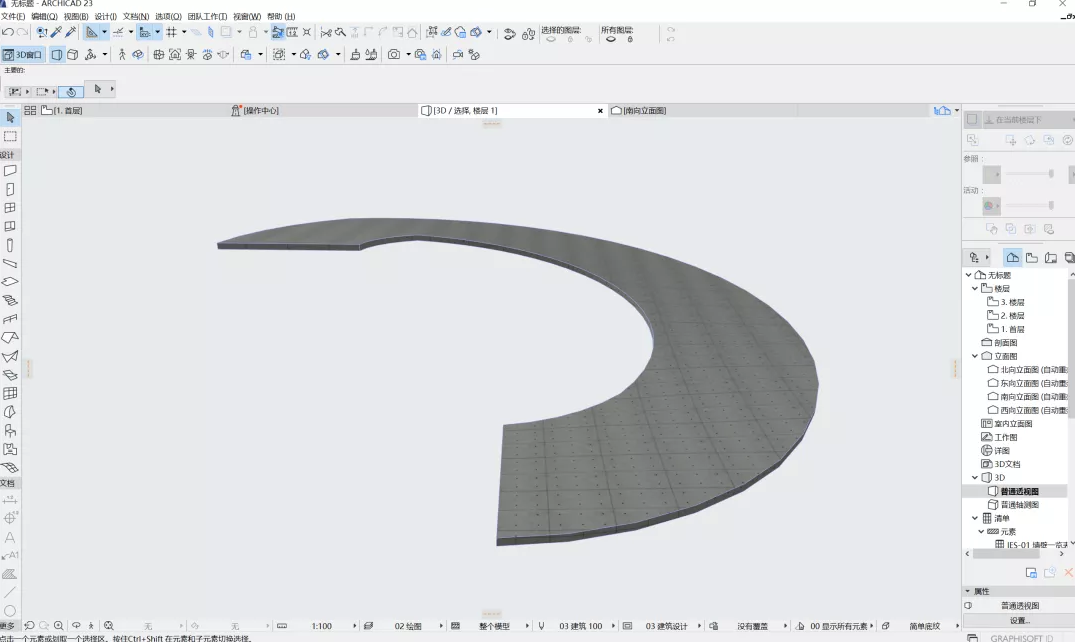1075x642 pixels.
Task: Select the Column tool in toolbox
Action: coord(10,245)
